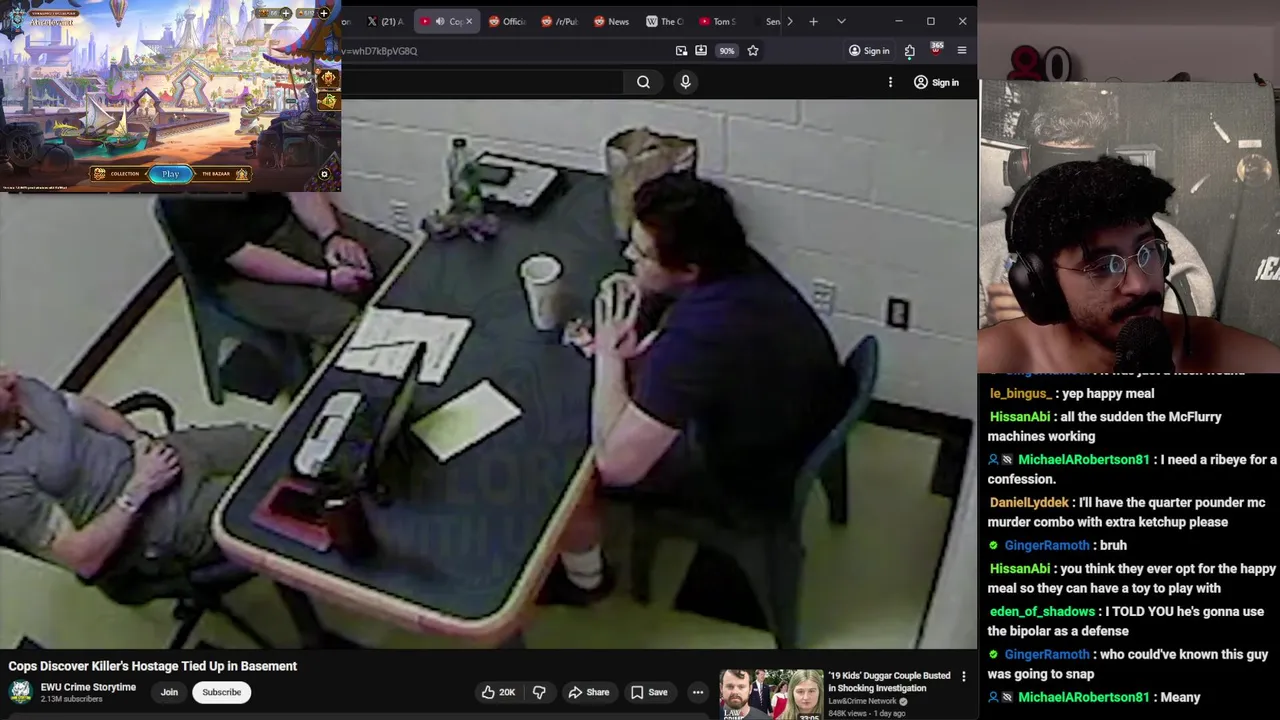Like the video with thumbs up
Viewport: 1280px width, 720px height.
(498, 692)
